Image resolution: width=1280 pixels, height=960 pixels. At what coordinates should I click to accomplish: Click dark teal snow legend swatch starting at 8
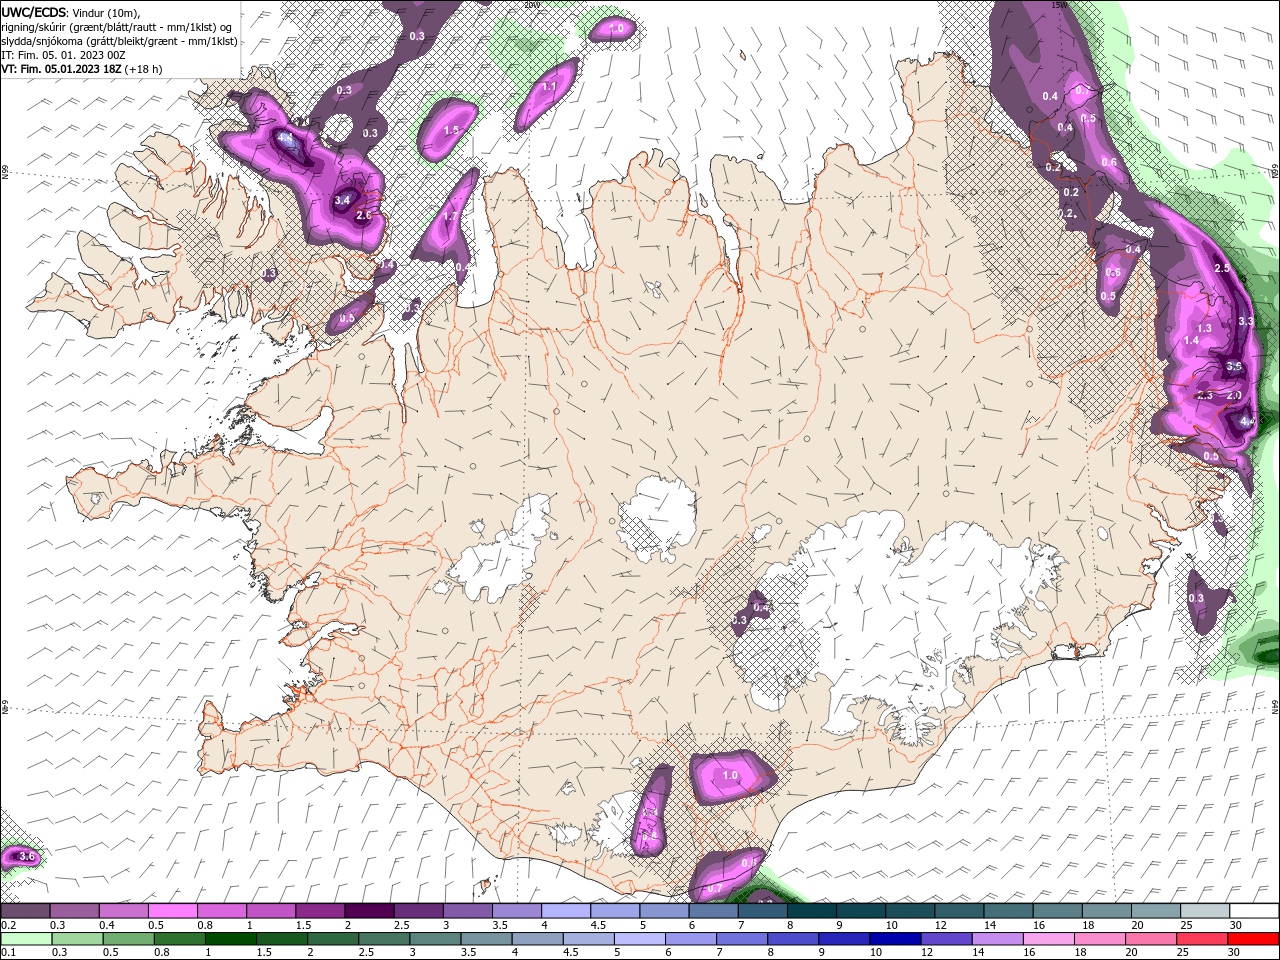812,911
